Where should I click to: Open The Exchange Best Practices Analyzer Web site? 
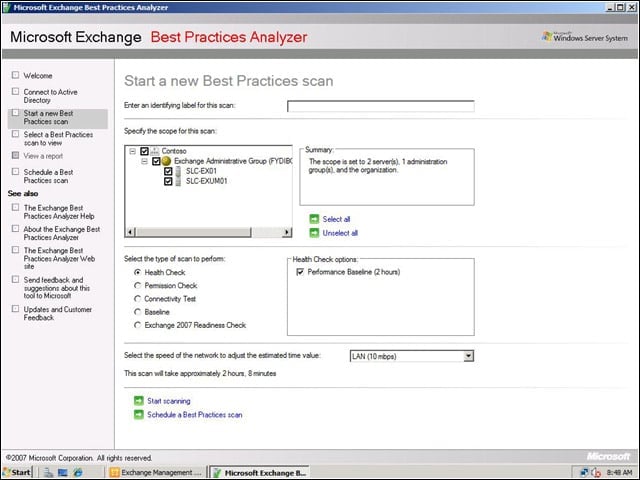[x=59, y=258]
